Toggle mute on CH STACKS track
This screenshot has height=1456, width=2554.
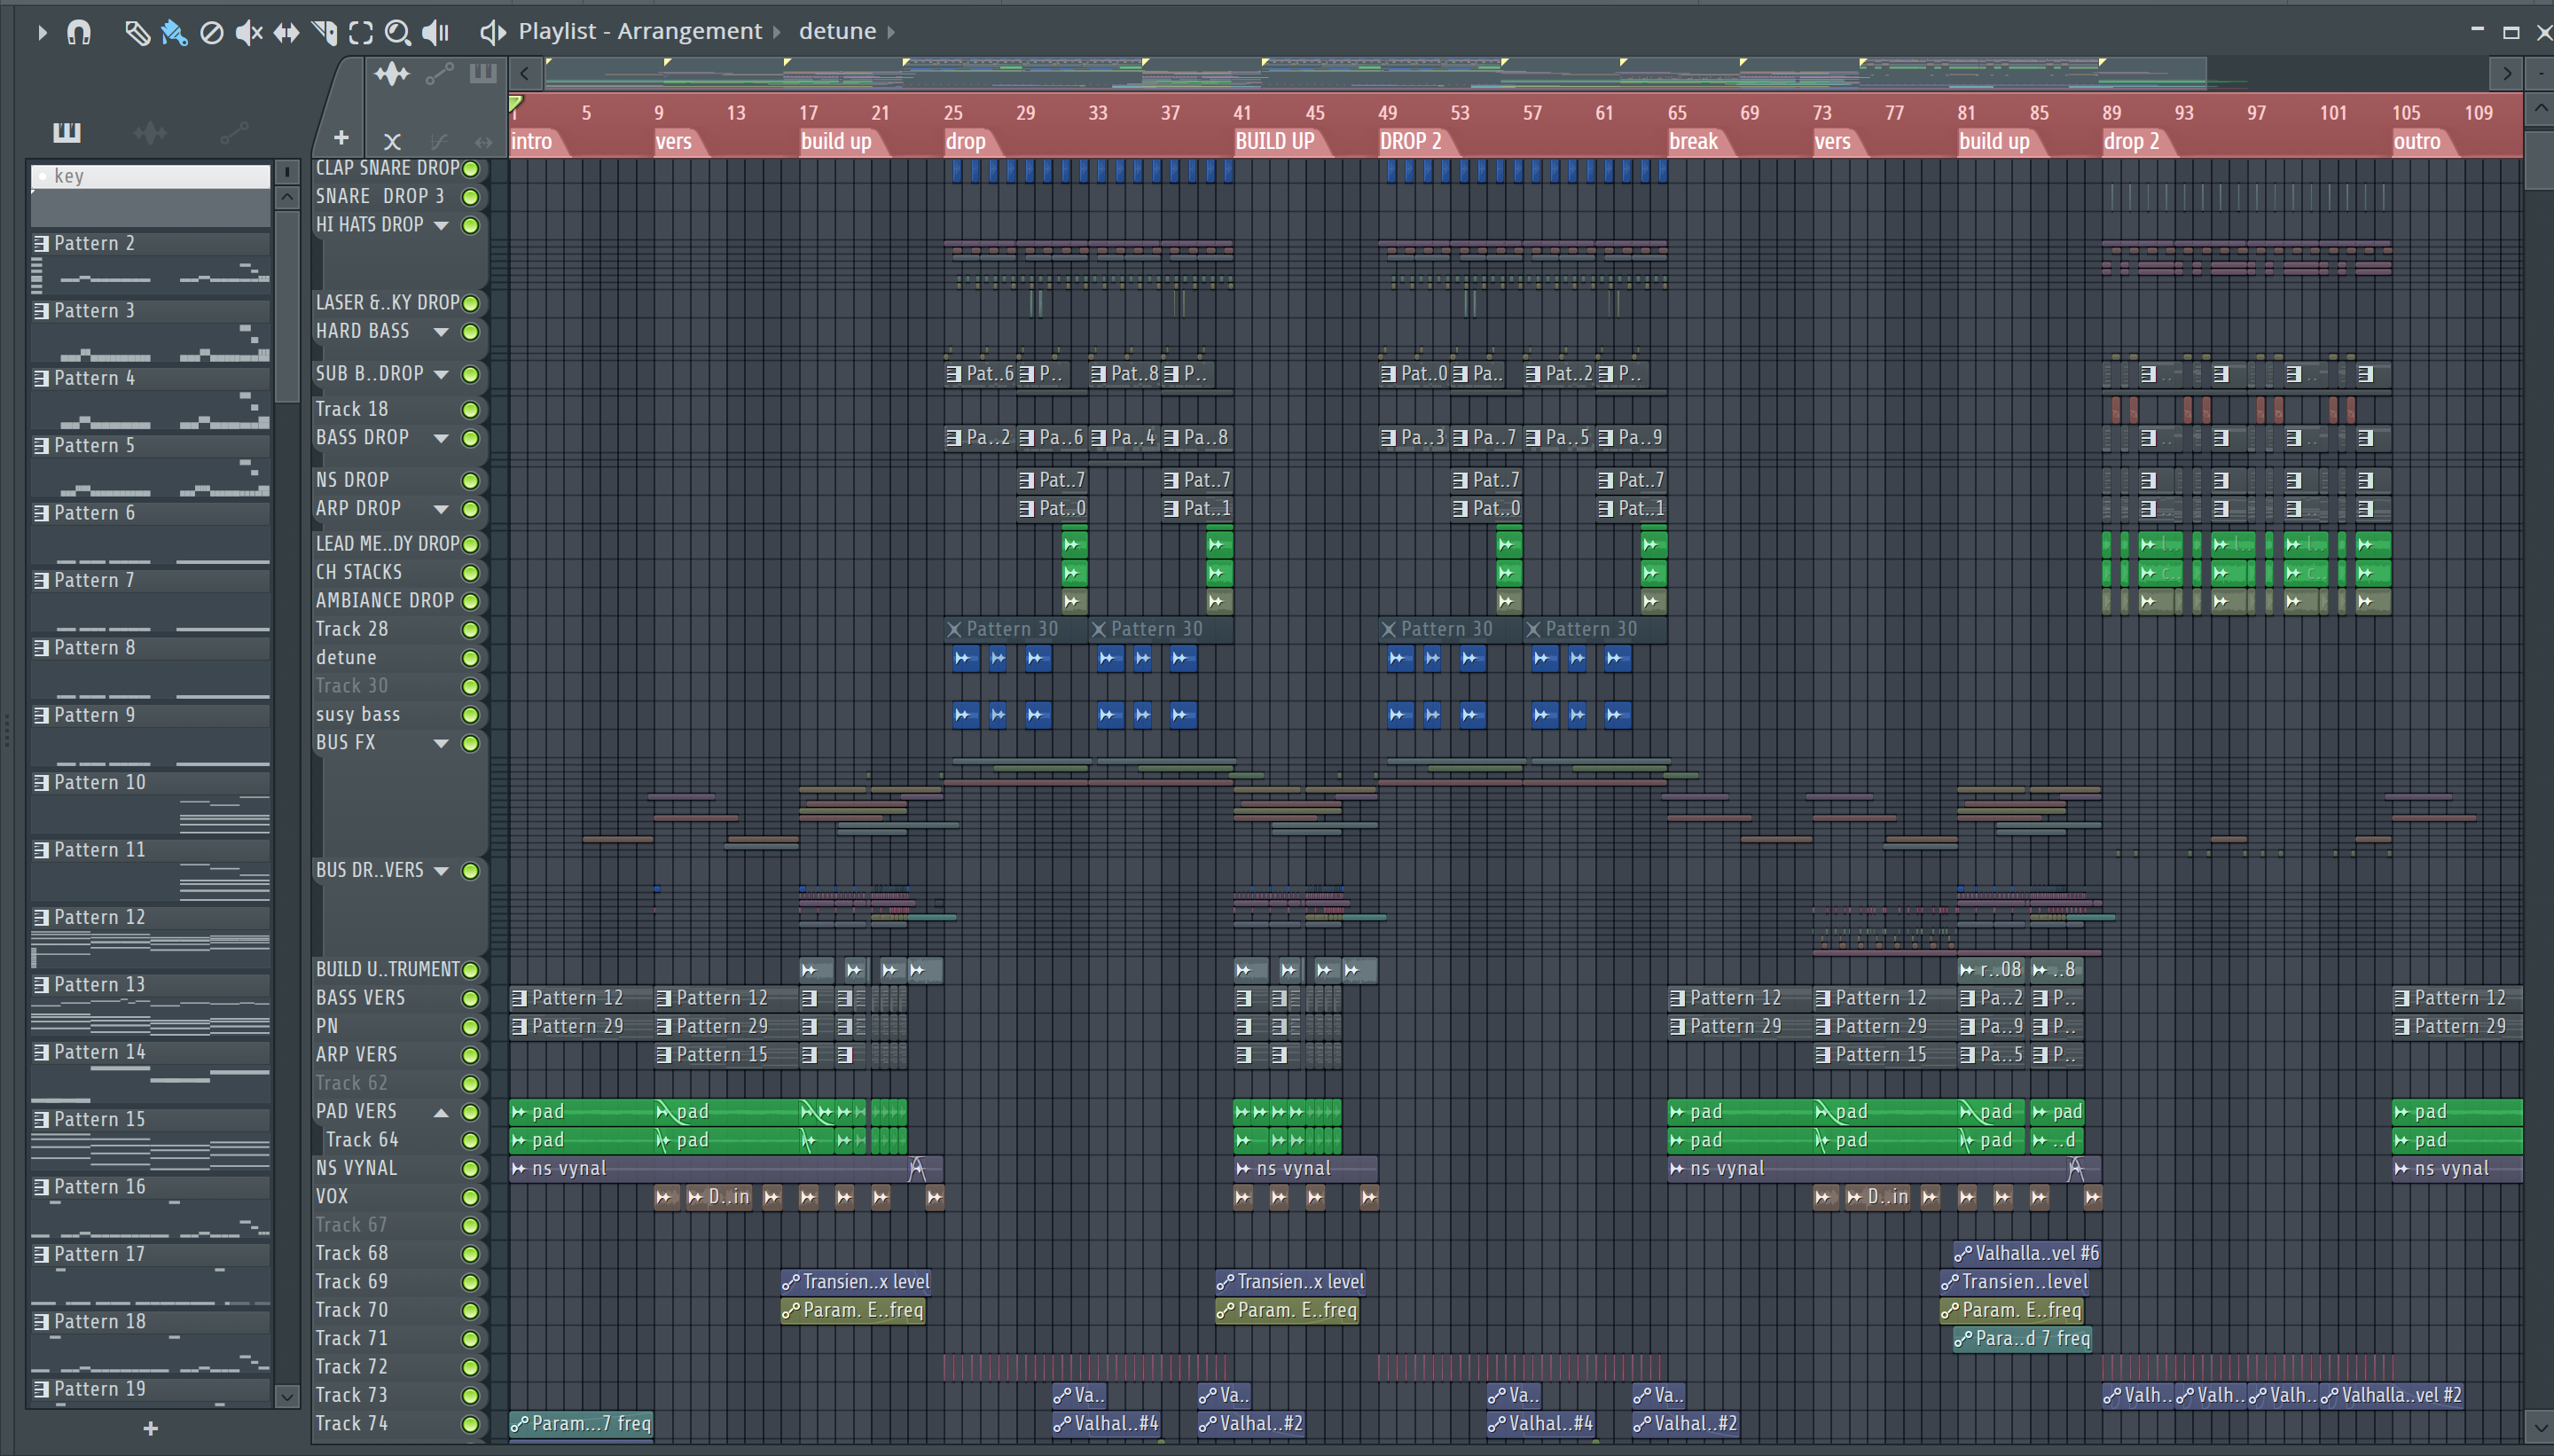point(470,573)
